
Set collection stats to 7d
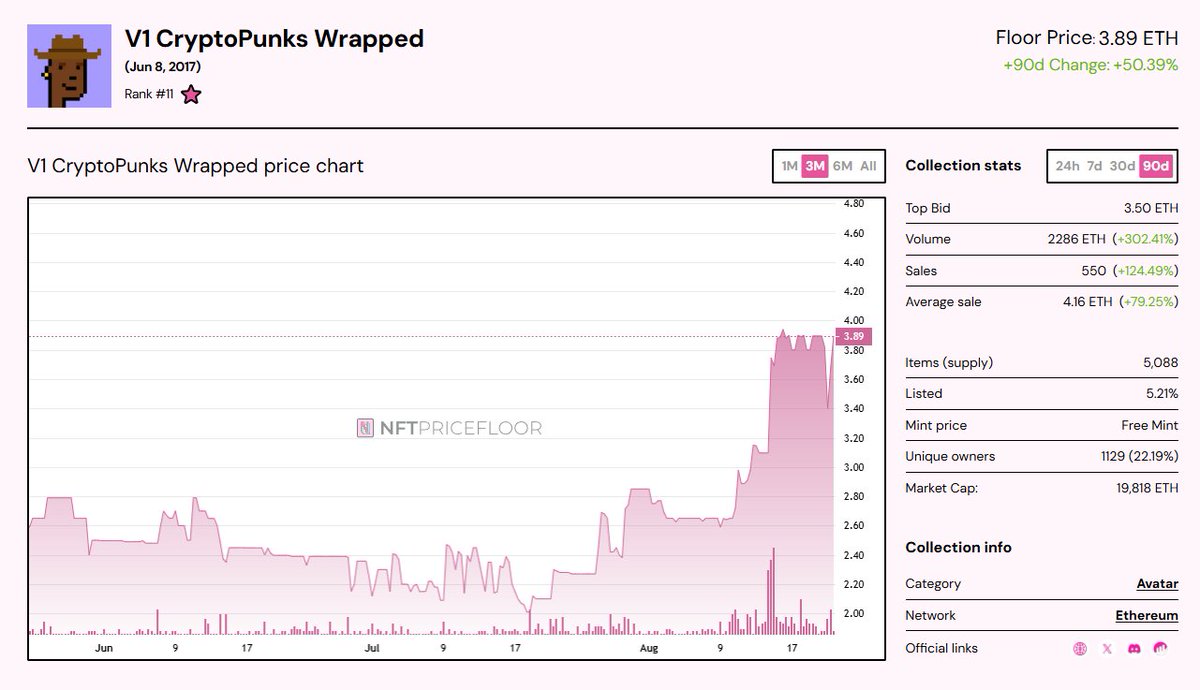[x=1095, y=166]
